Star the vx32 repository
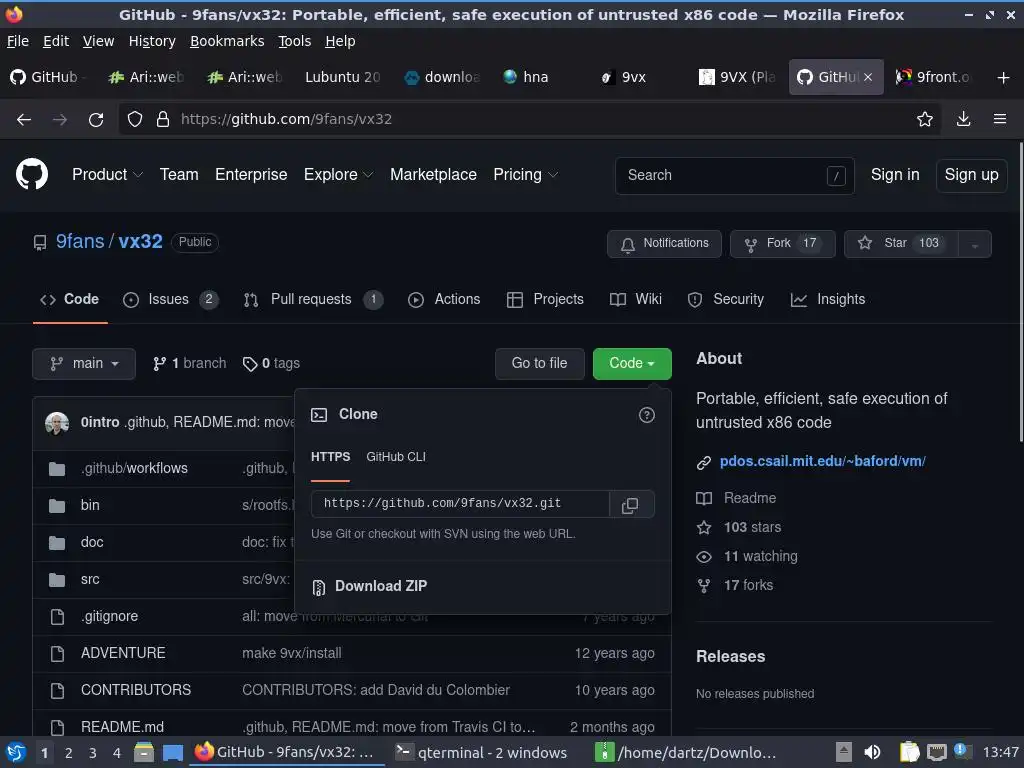This screenshot has height=768, width=1024. [x=901, y=244]
